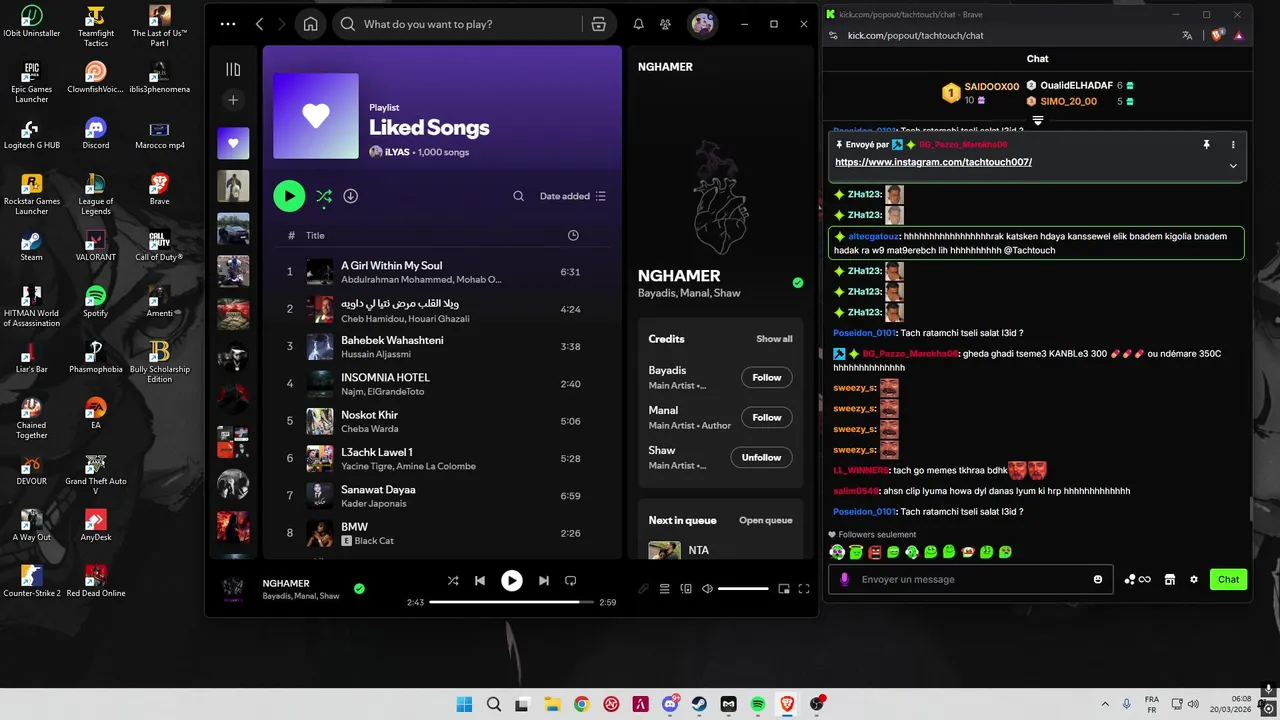
Task: Skip to next track in Spotify
Action: pos(543,580)
